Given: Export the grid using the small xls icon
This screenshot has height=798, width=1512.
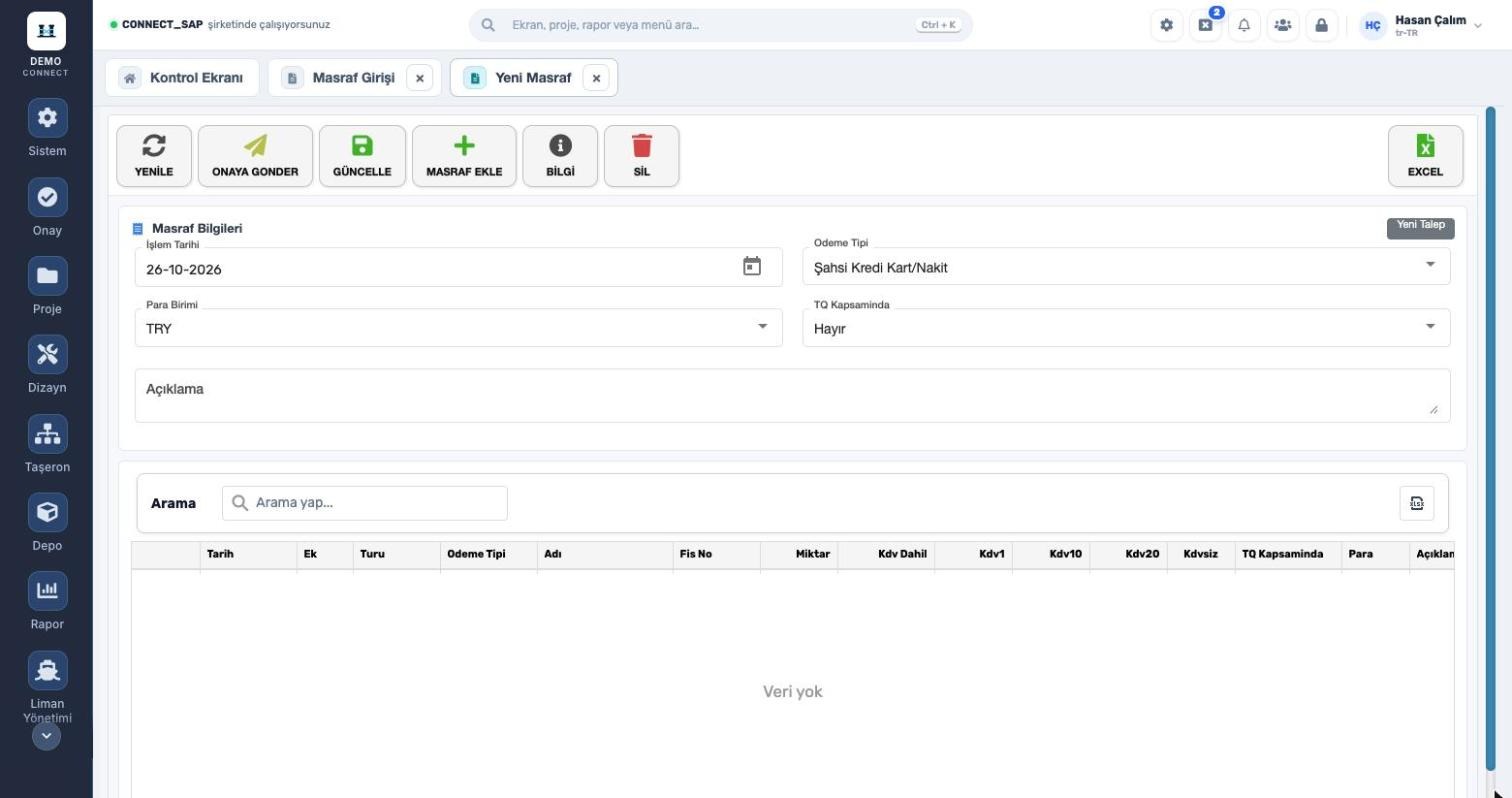Looking at the screenshot, I should [x=1417, y=503].
